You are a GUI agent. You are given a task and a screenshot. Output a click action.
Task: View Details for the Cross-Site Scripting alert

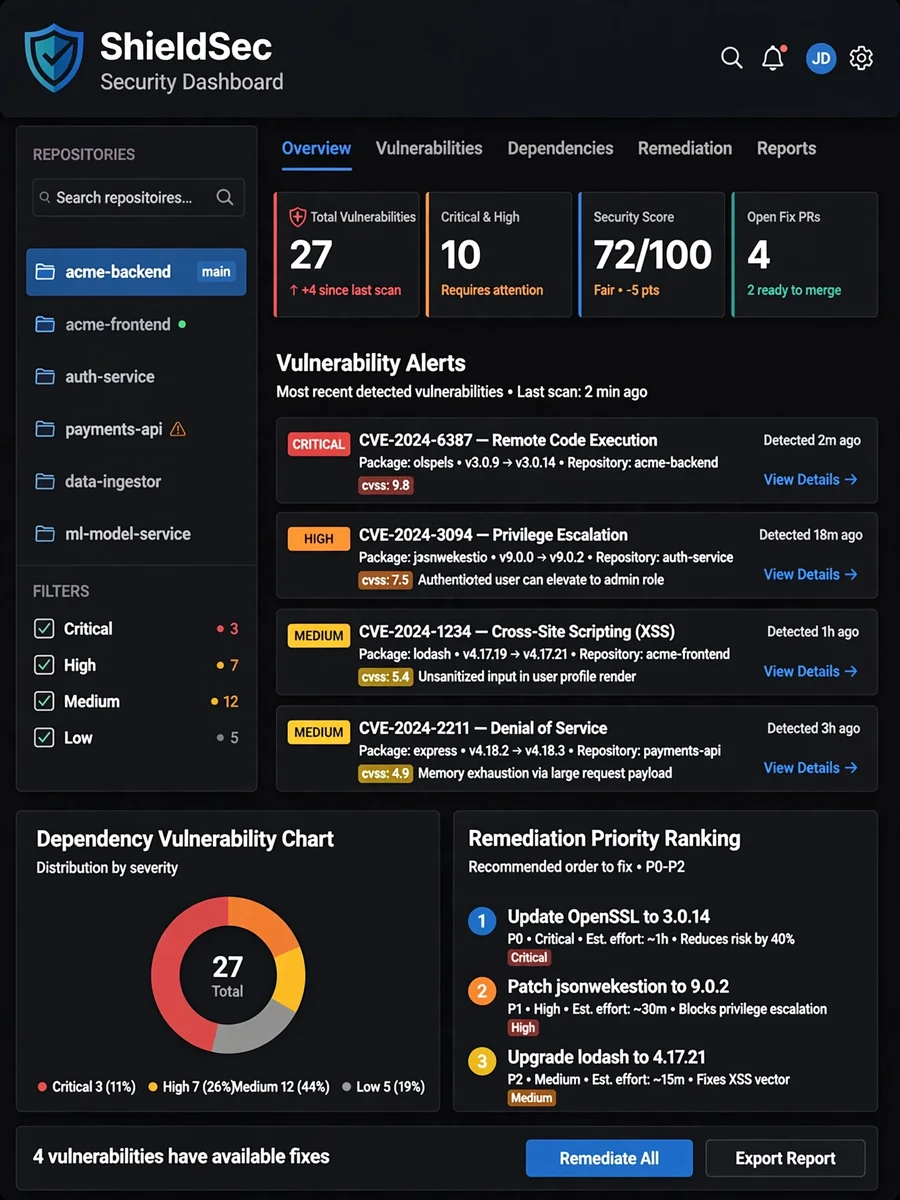coord(810,671)
